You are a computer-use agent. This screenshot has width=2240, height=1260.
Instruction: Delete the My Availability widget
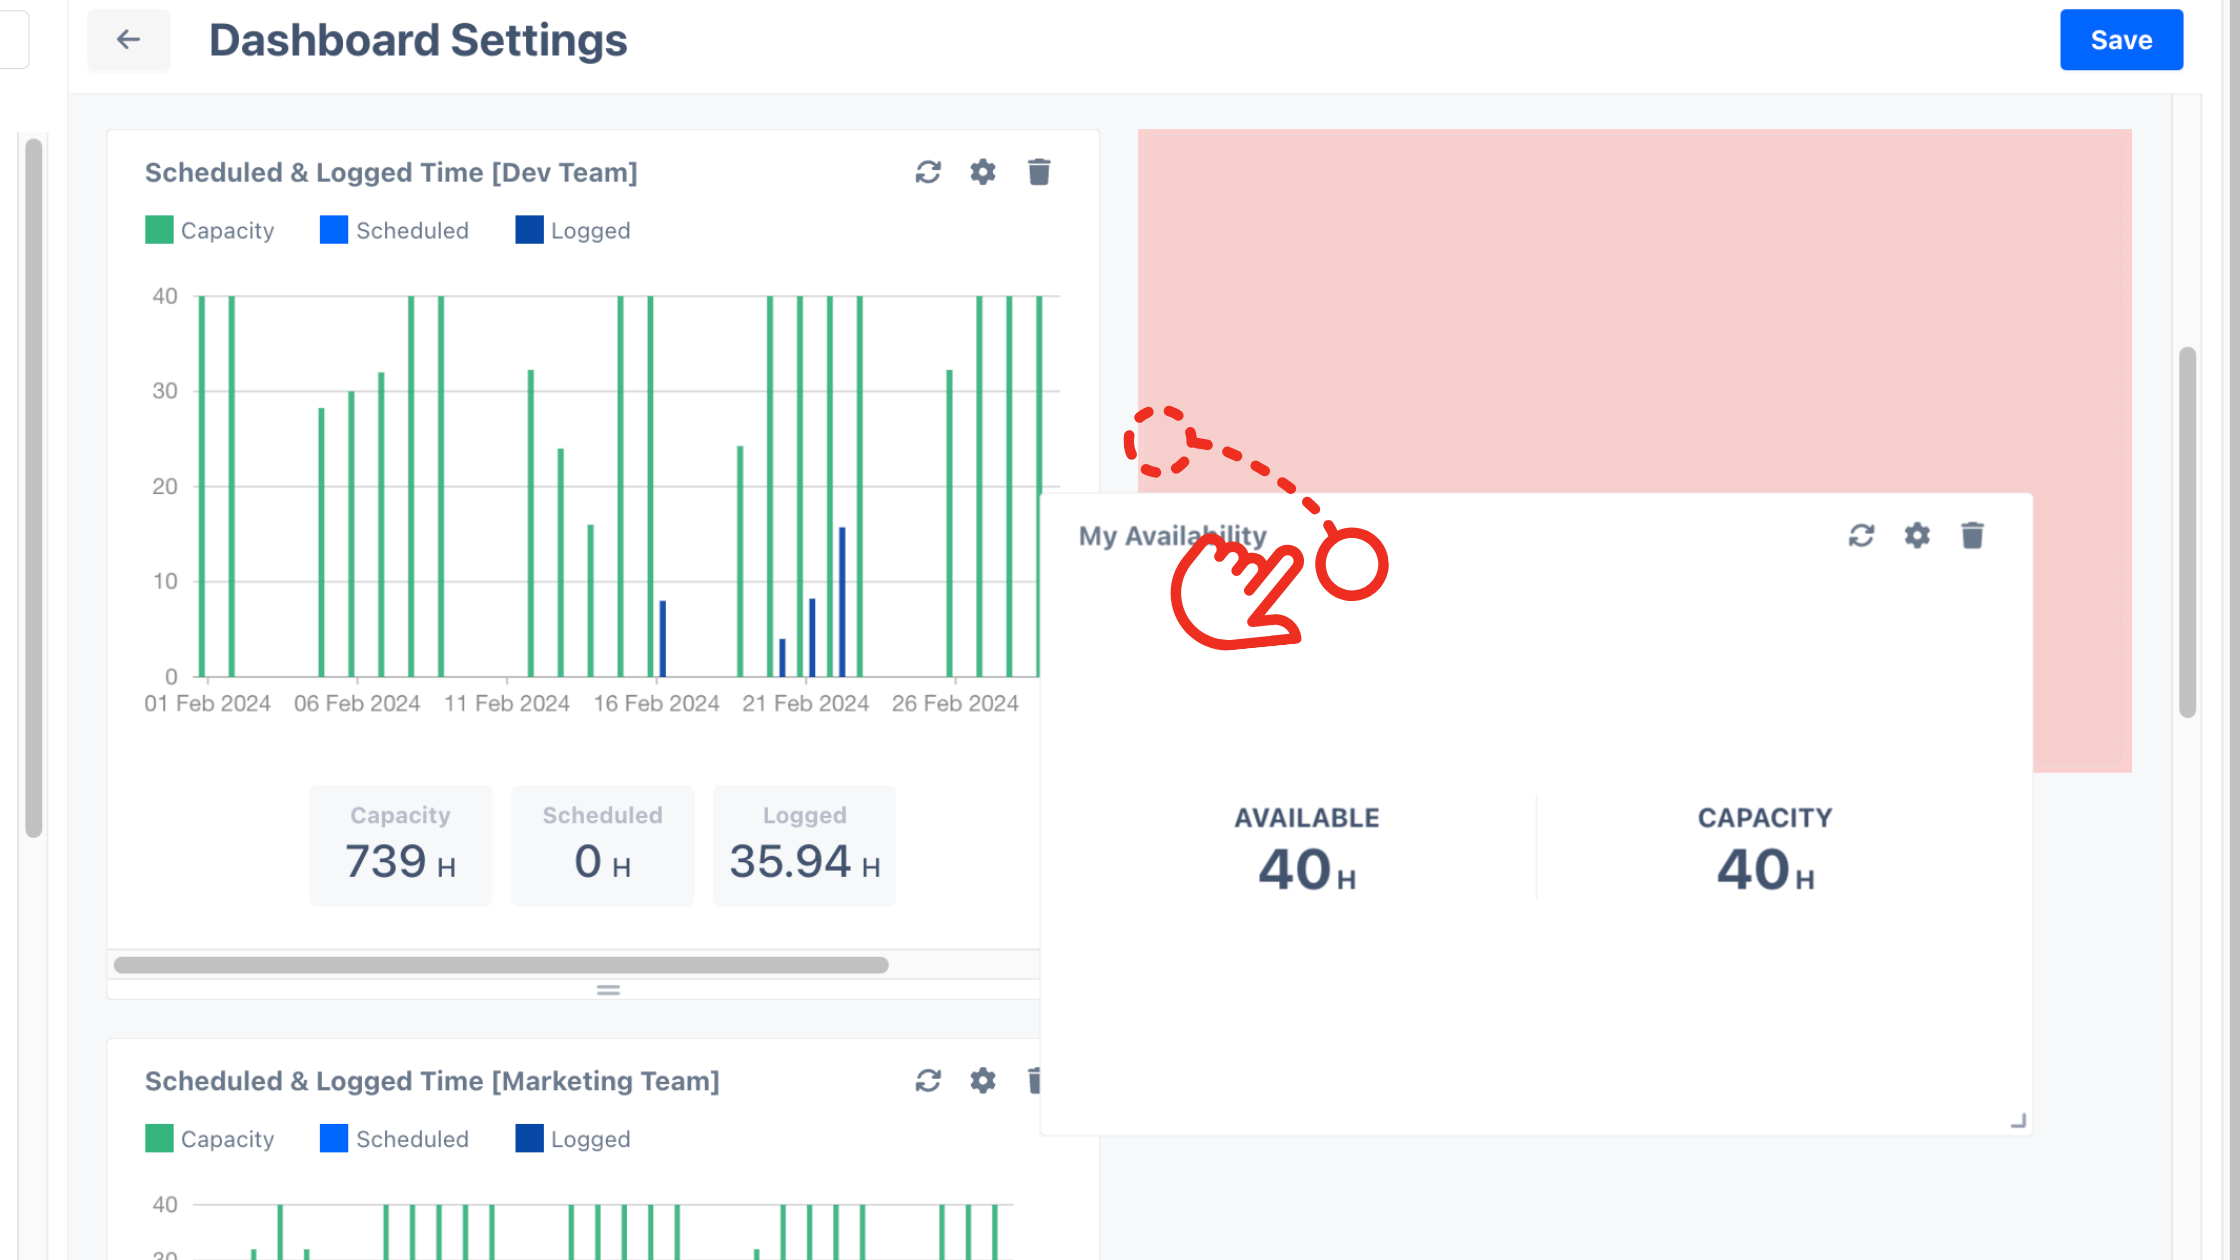[1974, 534]
